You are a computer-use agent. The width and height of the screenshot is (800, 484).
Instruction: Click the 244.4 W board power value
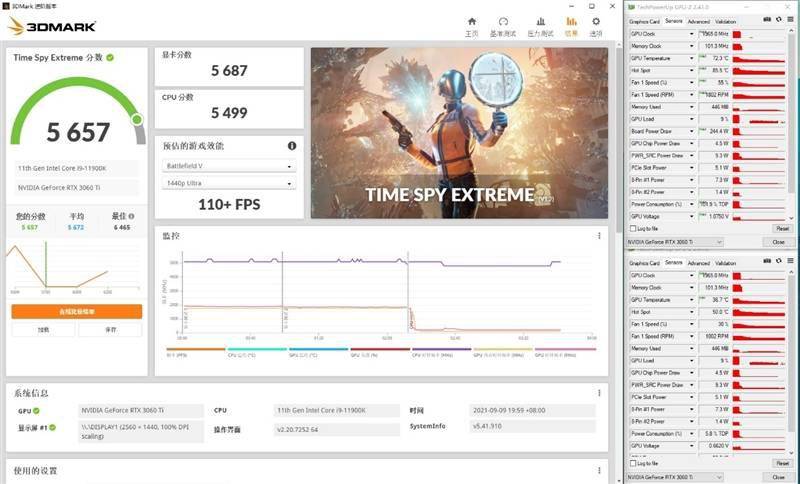(719, 131)
